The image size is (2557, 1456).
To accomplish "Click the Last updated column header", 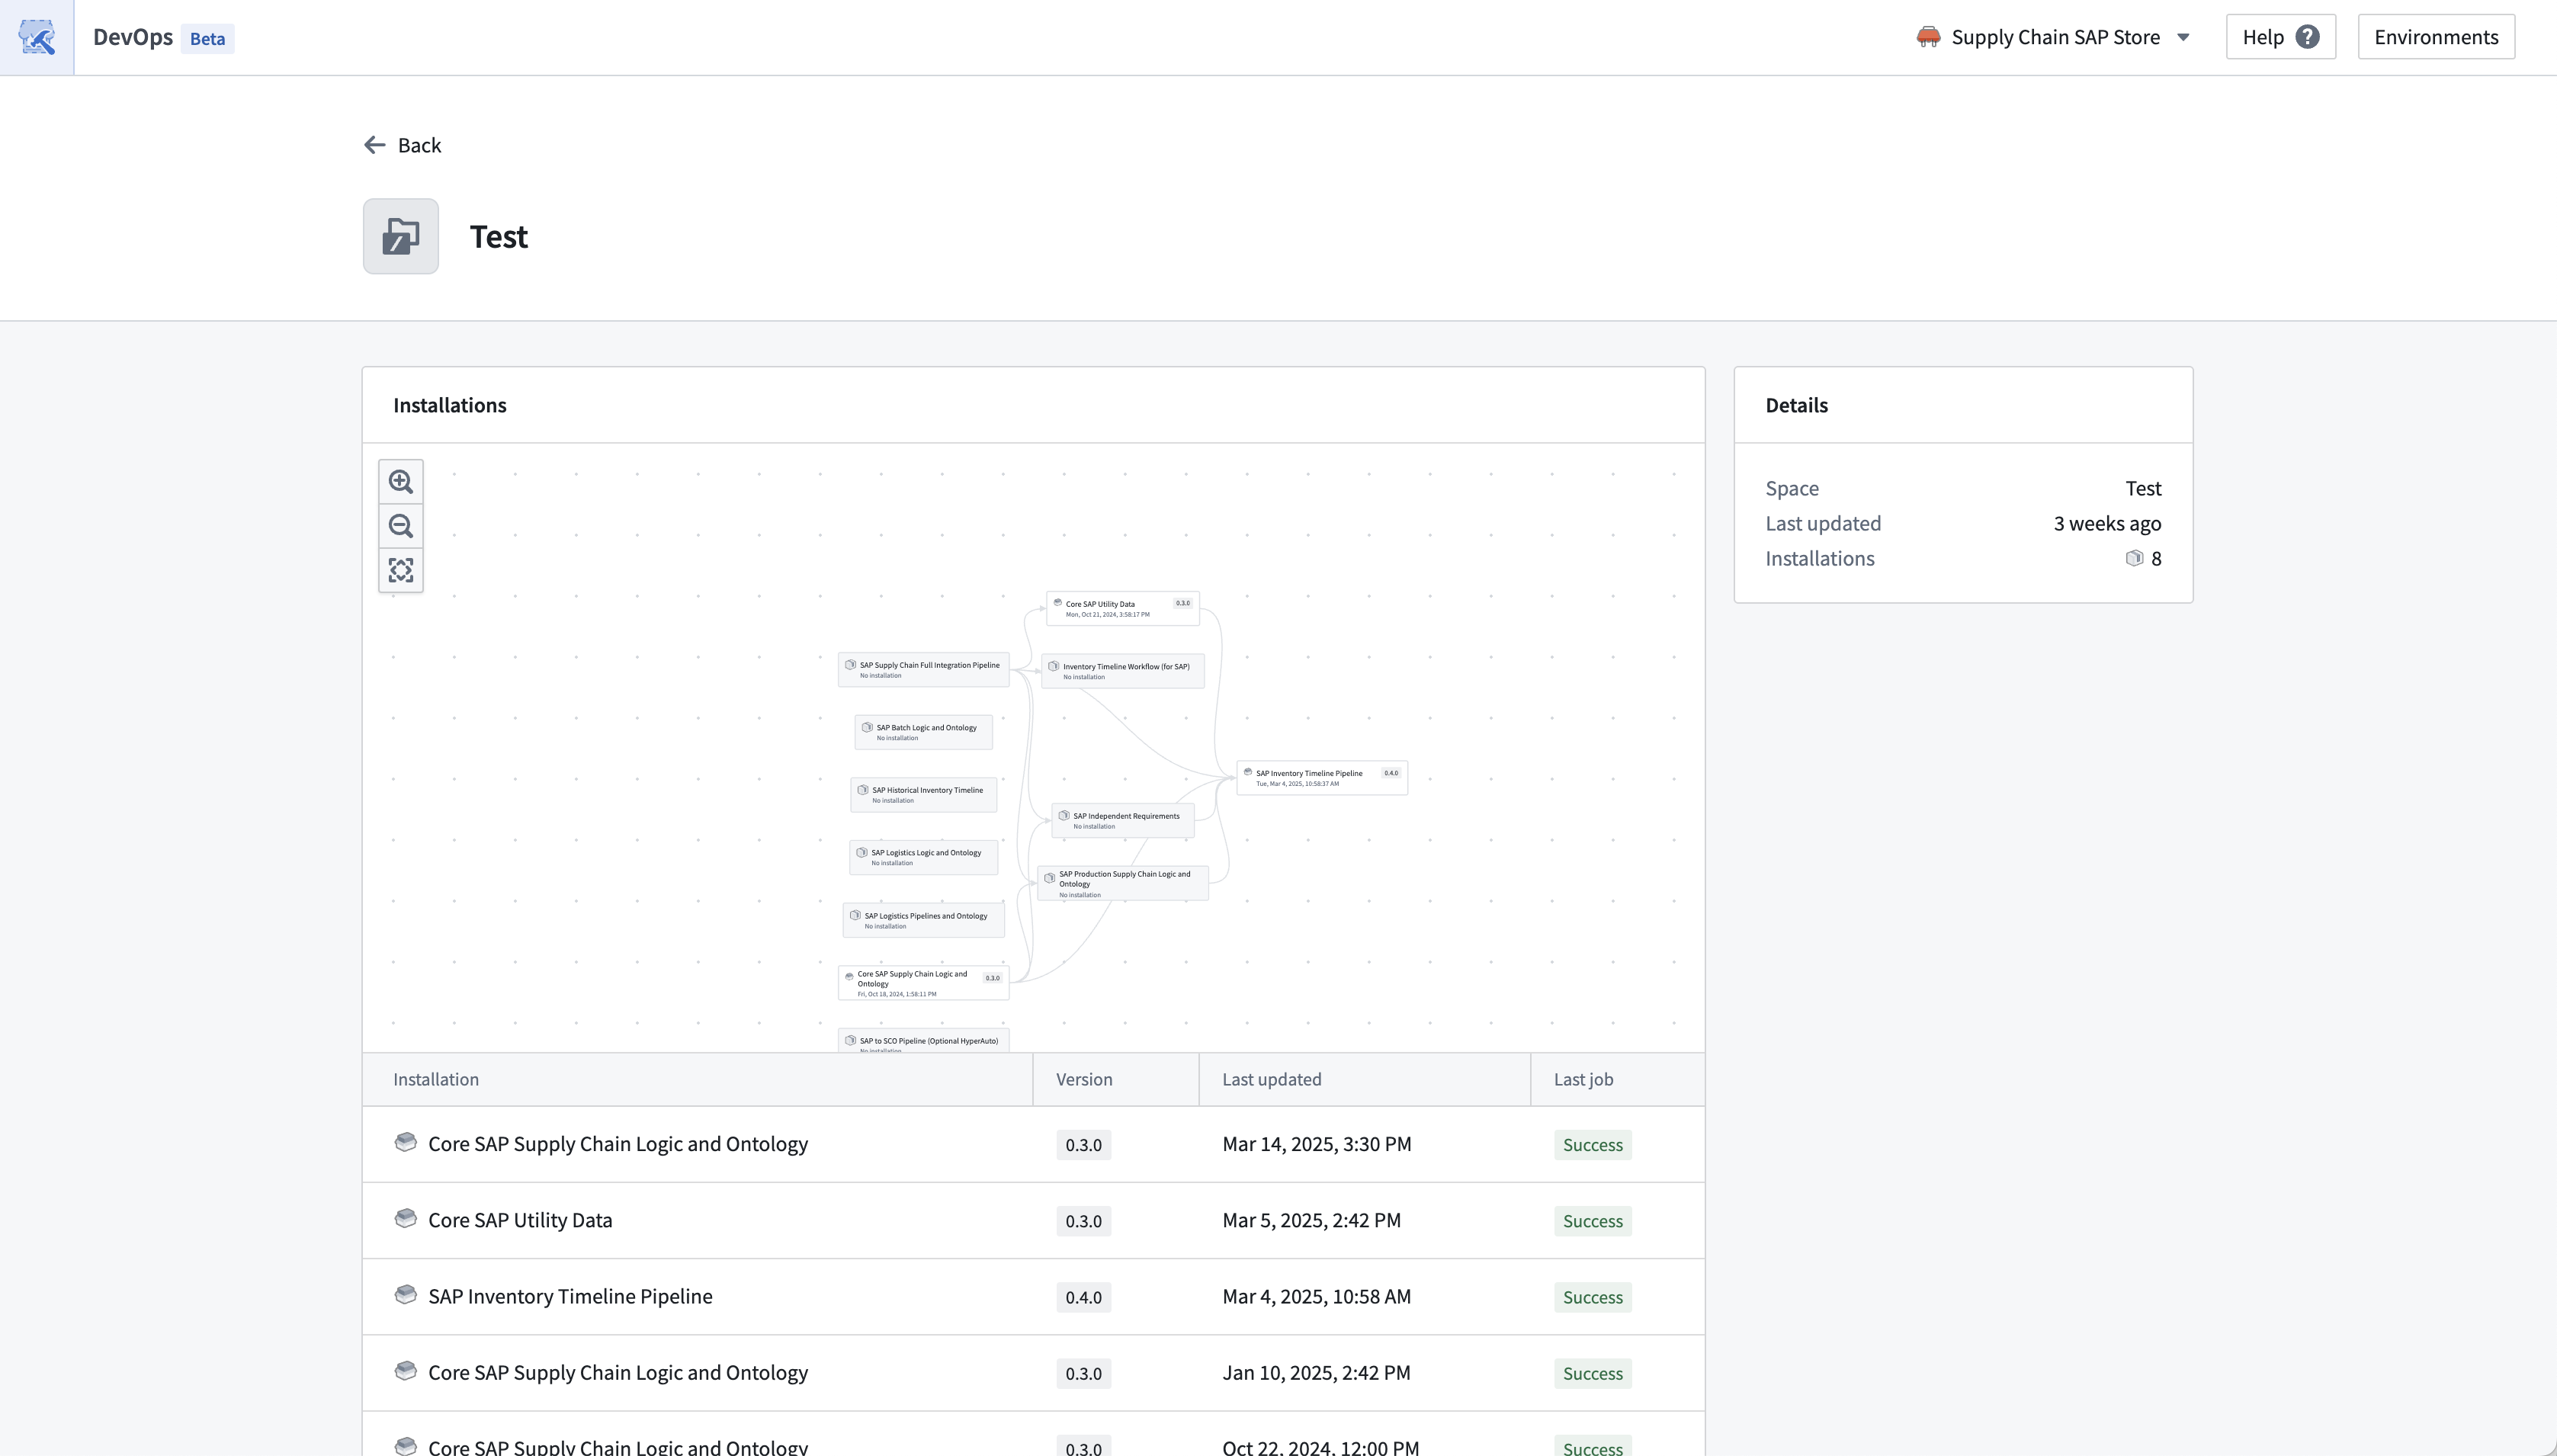I will [1271, 1079].
